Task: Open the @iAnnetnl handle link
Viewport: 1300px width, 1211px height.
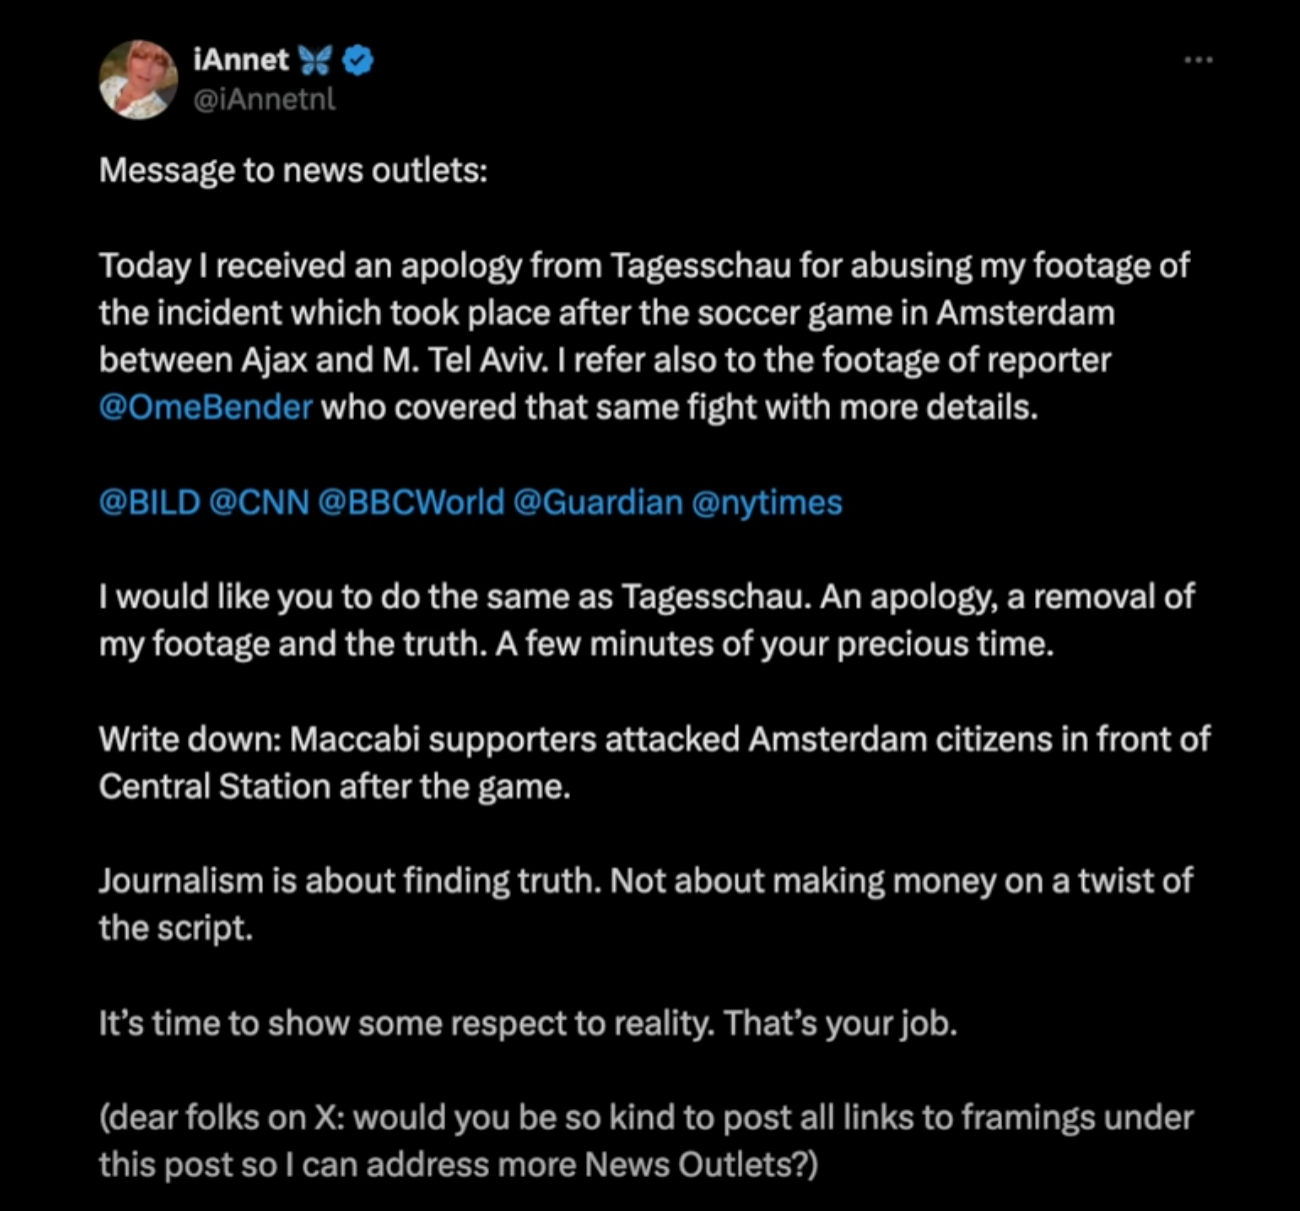Action: pos(264,99)
